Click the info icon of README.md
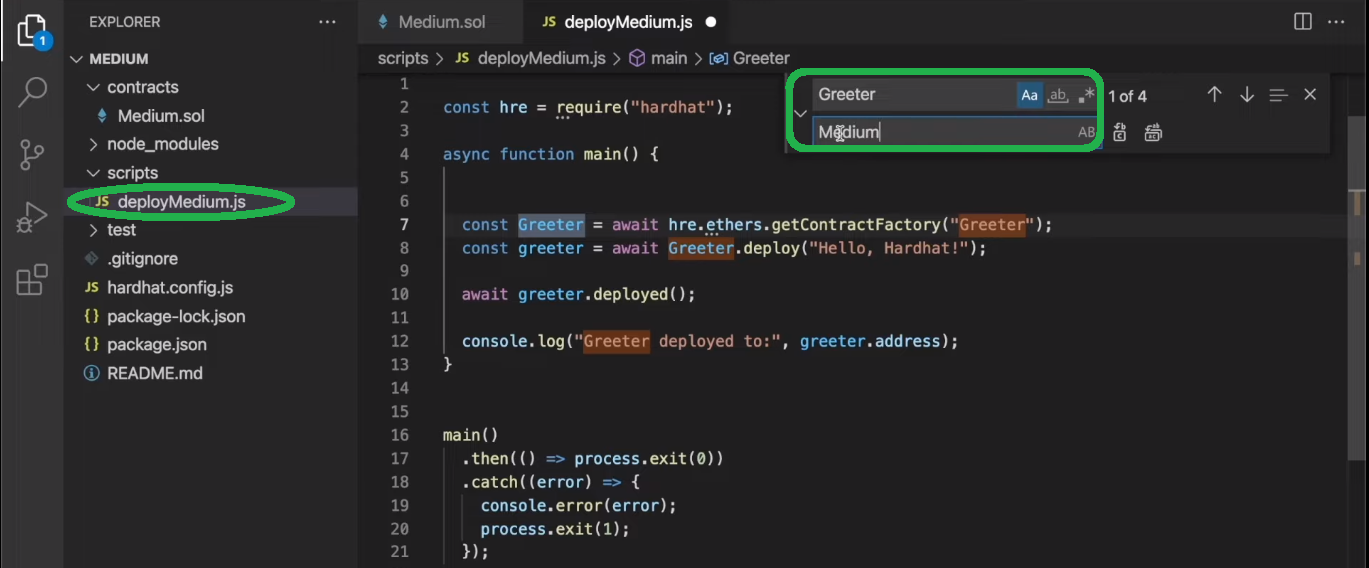The width and height of the screenshot is (1369, 568). [91, 373]
